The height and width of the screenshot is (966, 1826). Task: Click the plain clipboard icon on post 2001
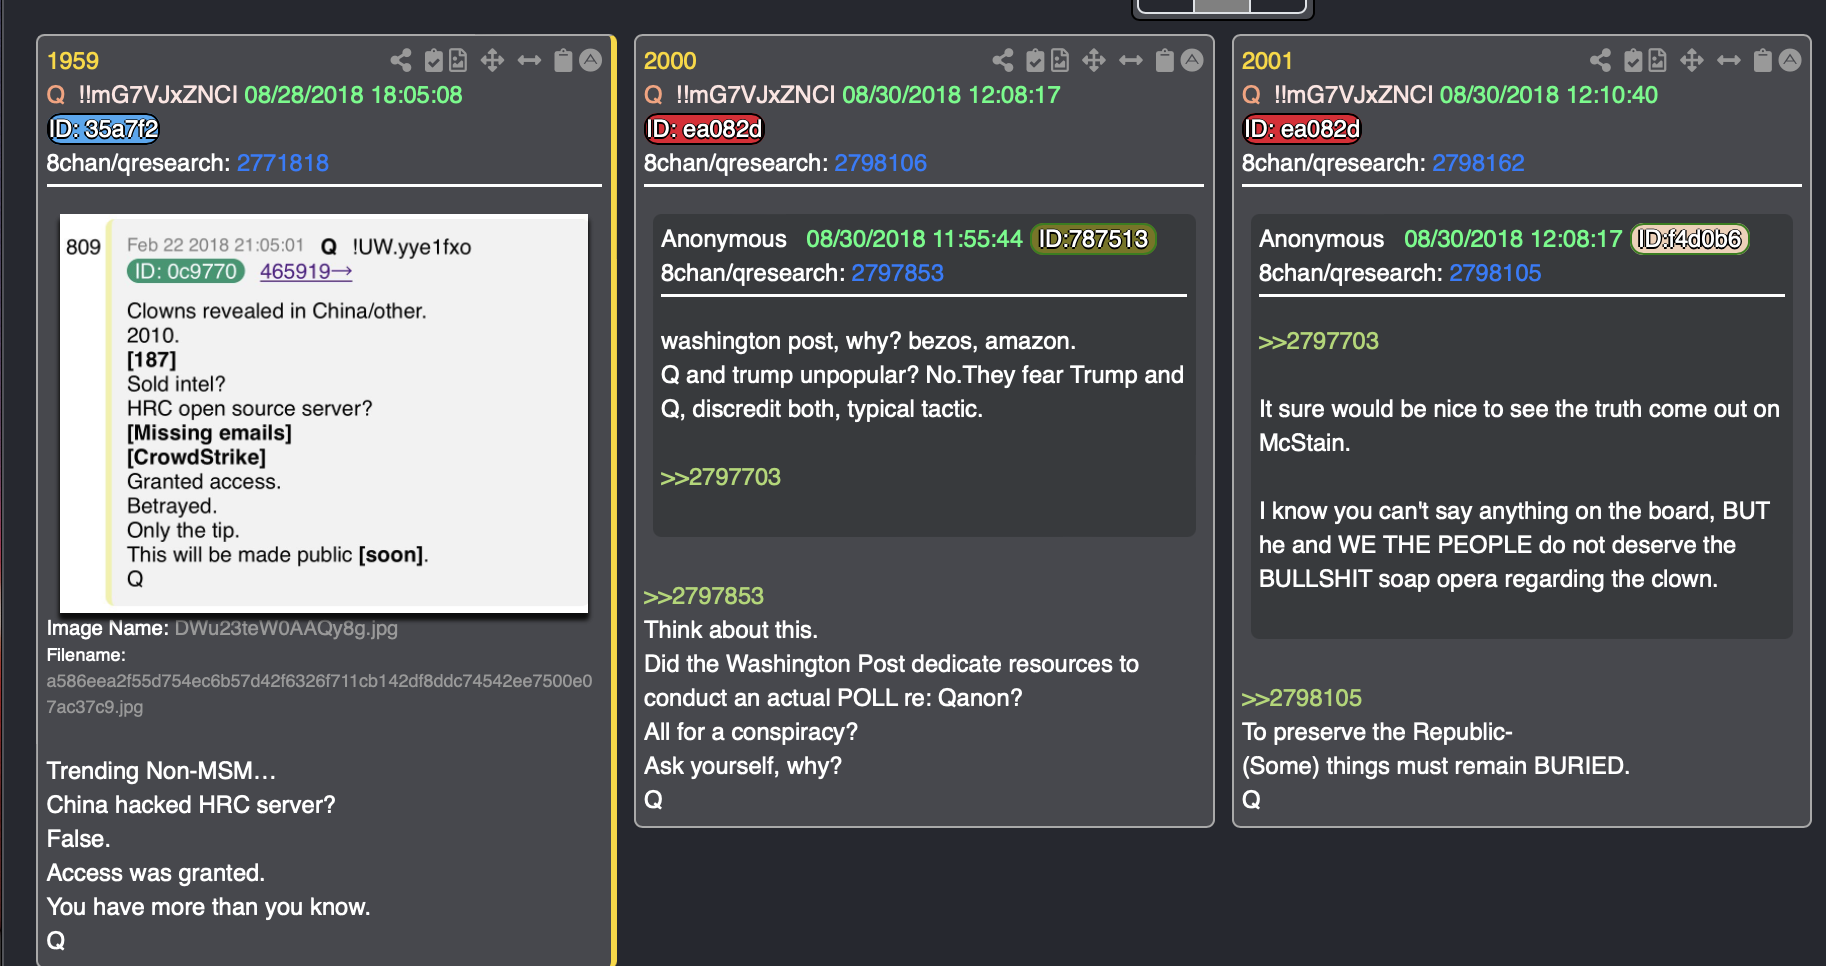[1763, 61]
